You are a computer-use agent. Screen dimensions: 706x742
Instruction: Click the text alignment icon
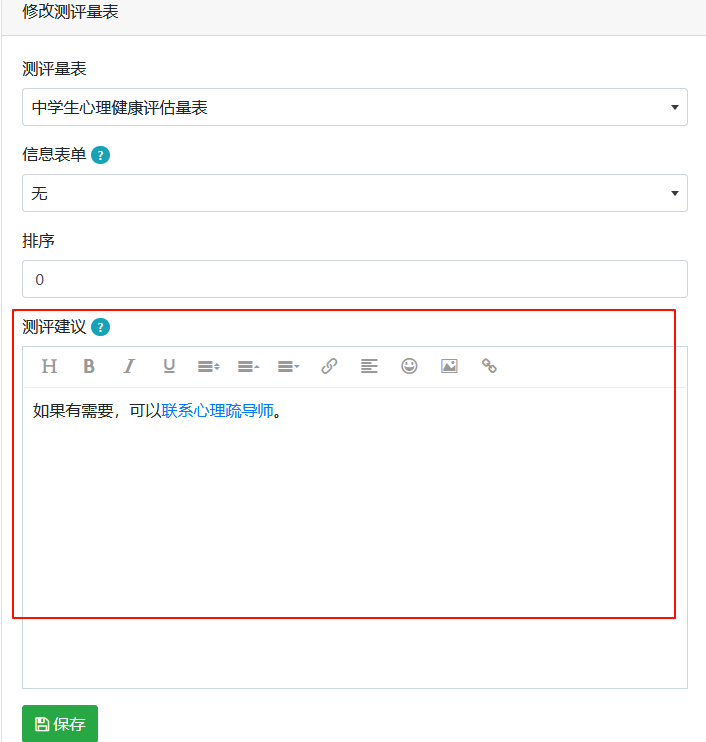(x=369, y=366)
